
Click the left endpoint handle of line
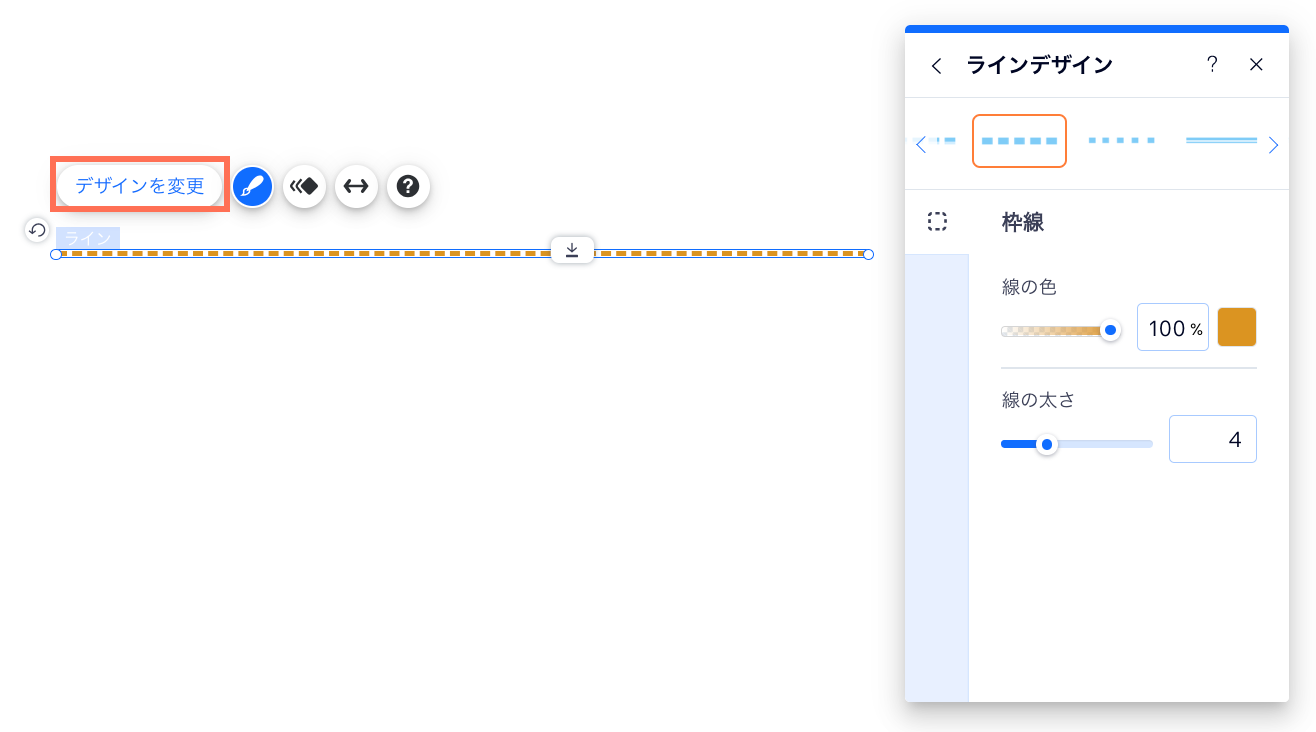pos(56,254)
